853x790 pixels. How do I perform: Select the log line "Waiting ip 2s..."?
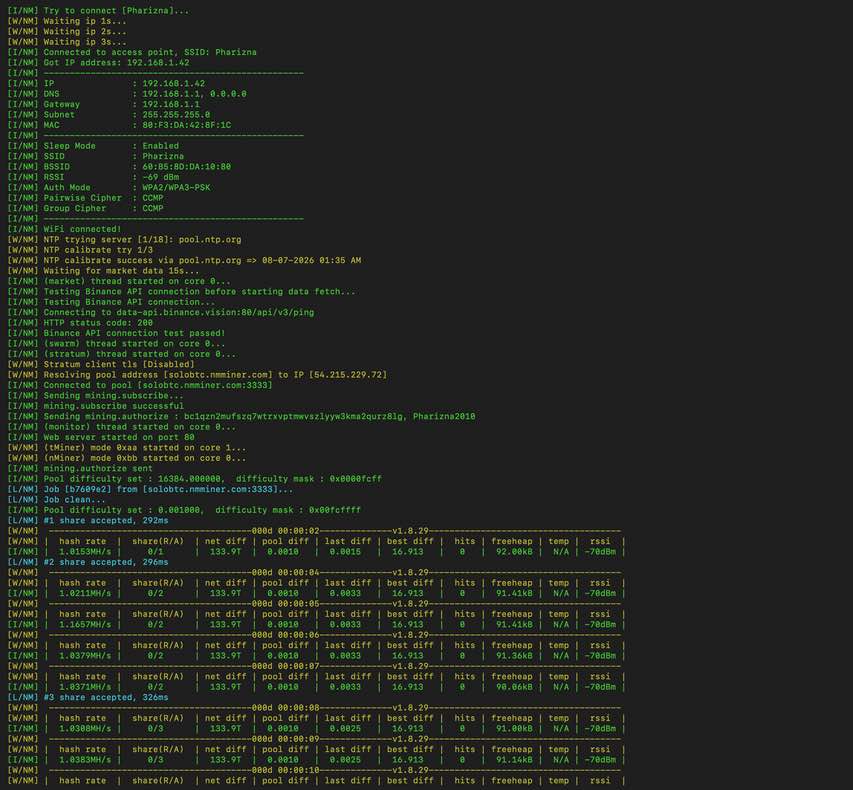coord(85,32)
